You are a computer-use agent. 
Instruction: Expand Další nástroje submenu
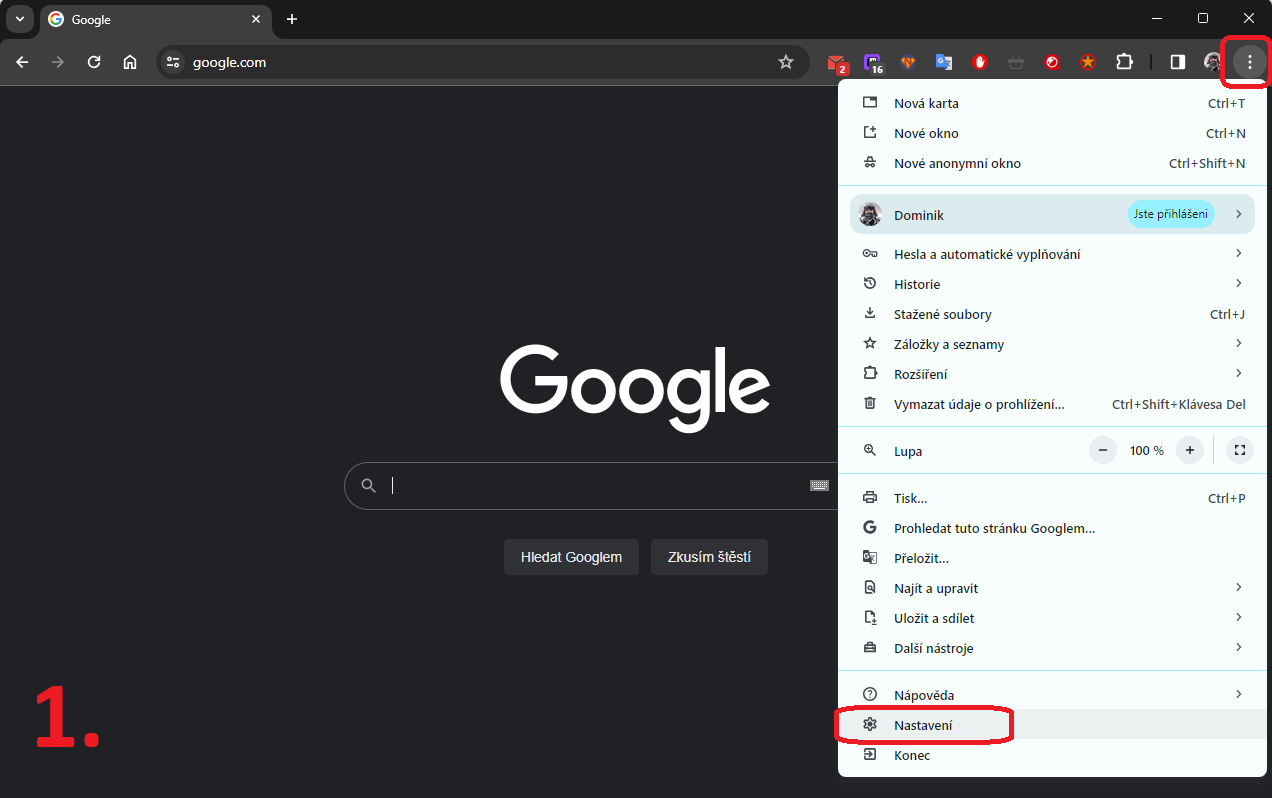tap(1050, 648)
